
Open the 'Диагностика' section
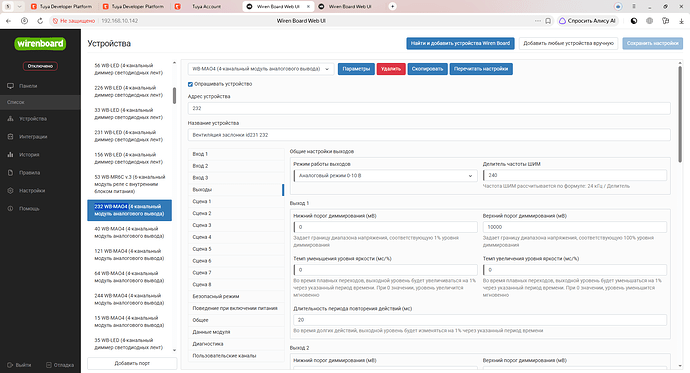236,344
